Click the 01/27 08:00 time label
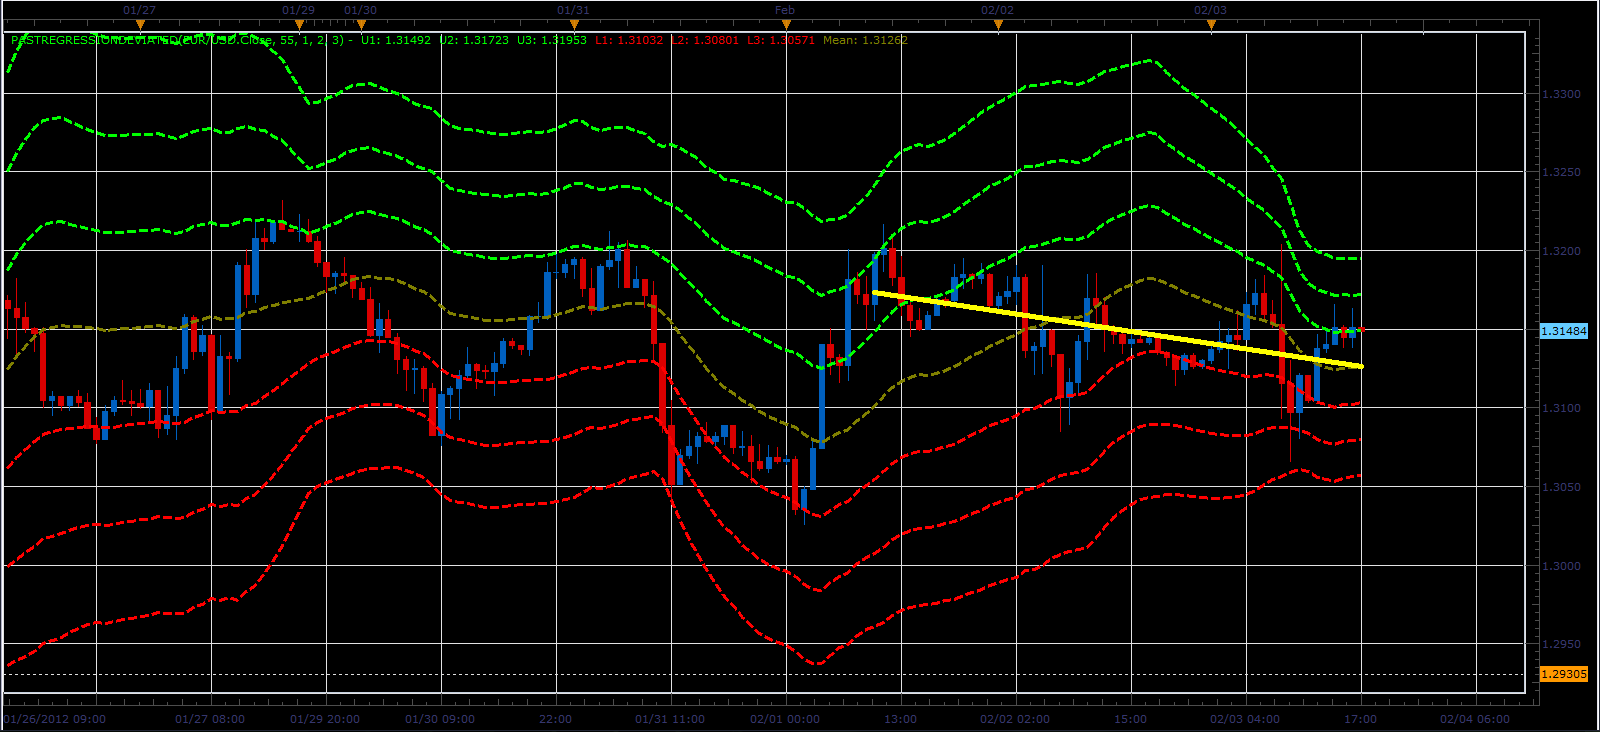The height and width of the screenshot is (732, 1600). click(209, 718)
